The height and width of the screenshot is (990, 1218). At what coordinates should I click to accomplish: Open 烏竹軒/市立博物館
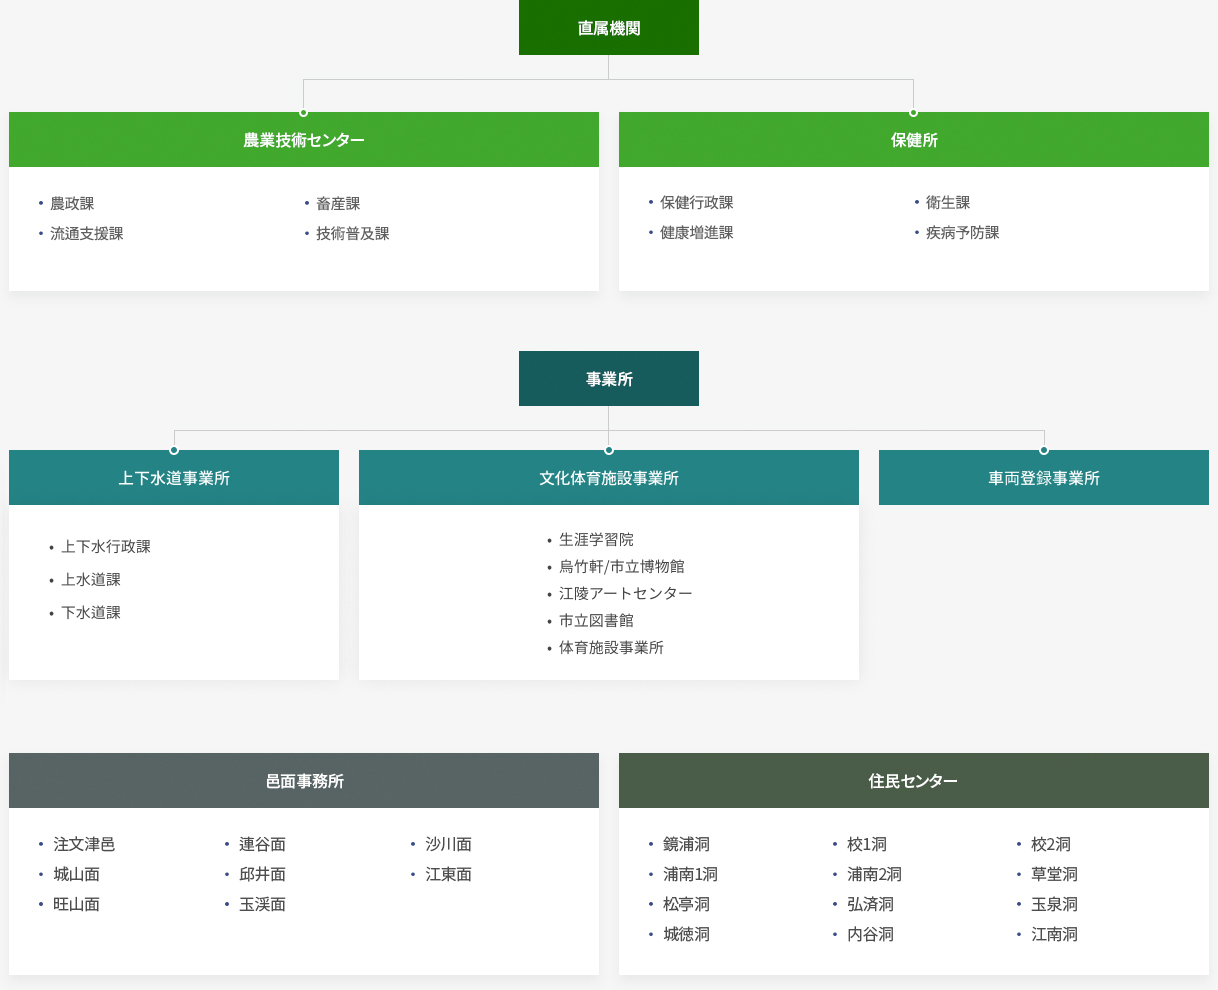[622, 566]
